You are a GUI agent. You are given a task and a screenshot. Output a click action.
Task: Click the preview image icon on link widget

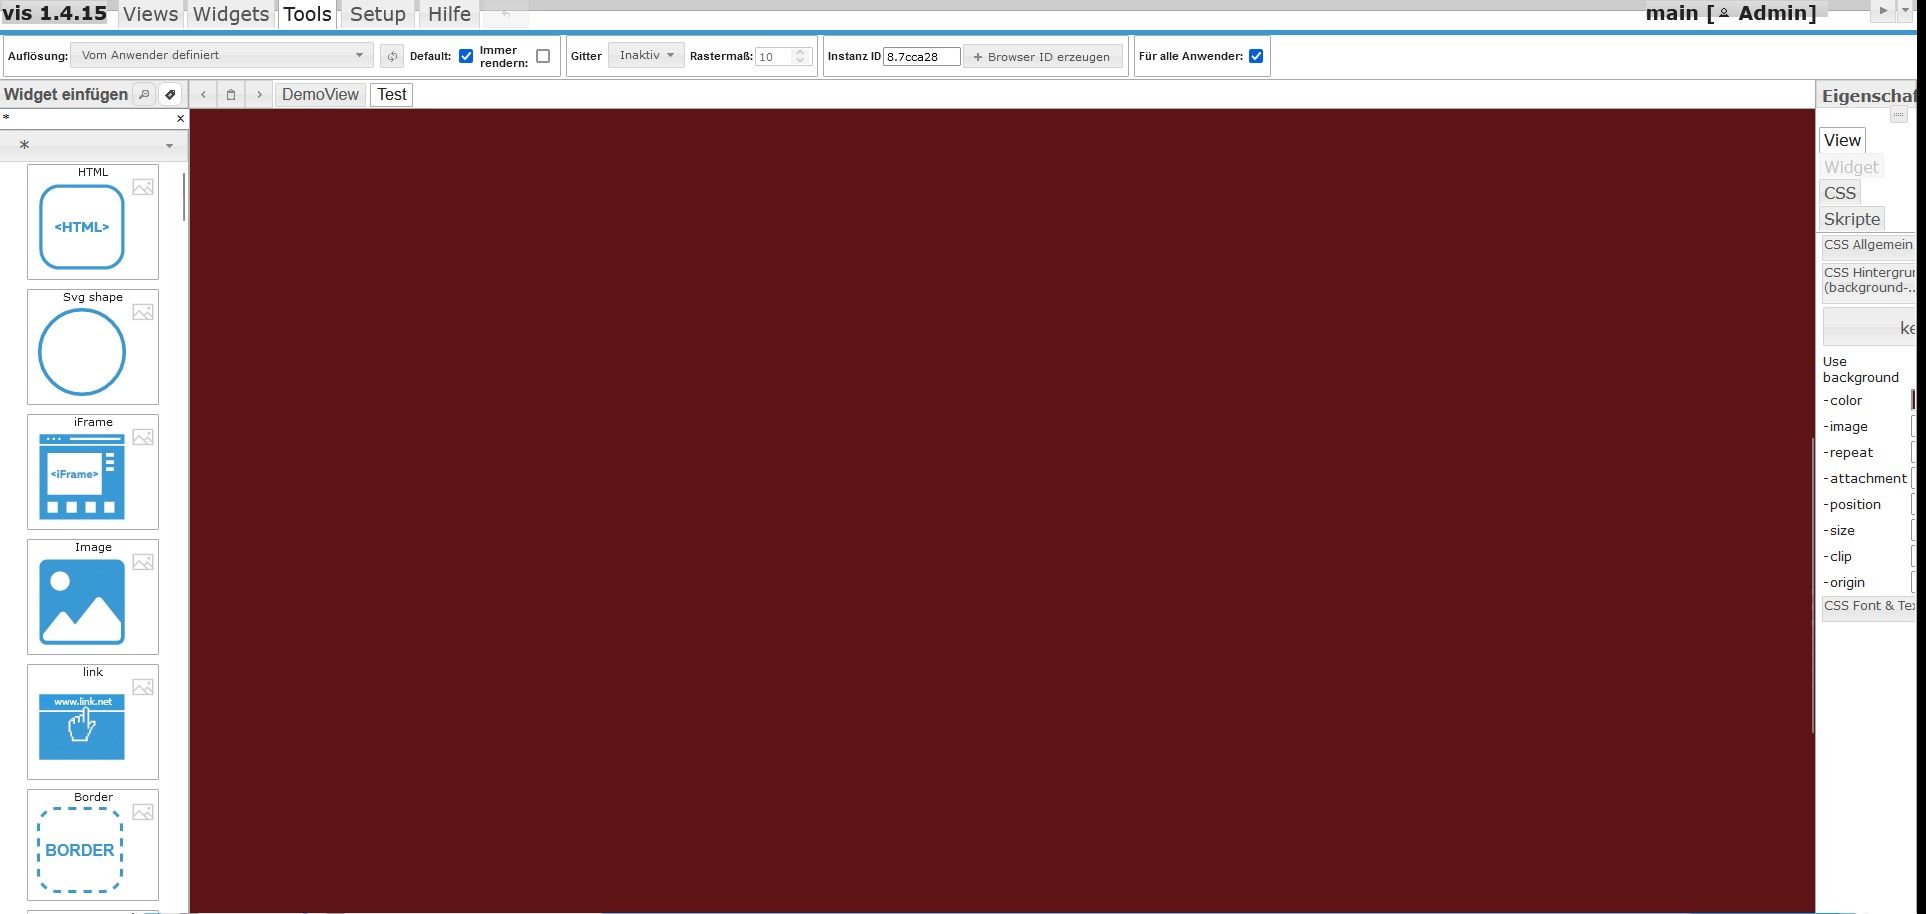coord(143,687)
